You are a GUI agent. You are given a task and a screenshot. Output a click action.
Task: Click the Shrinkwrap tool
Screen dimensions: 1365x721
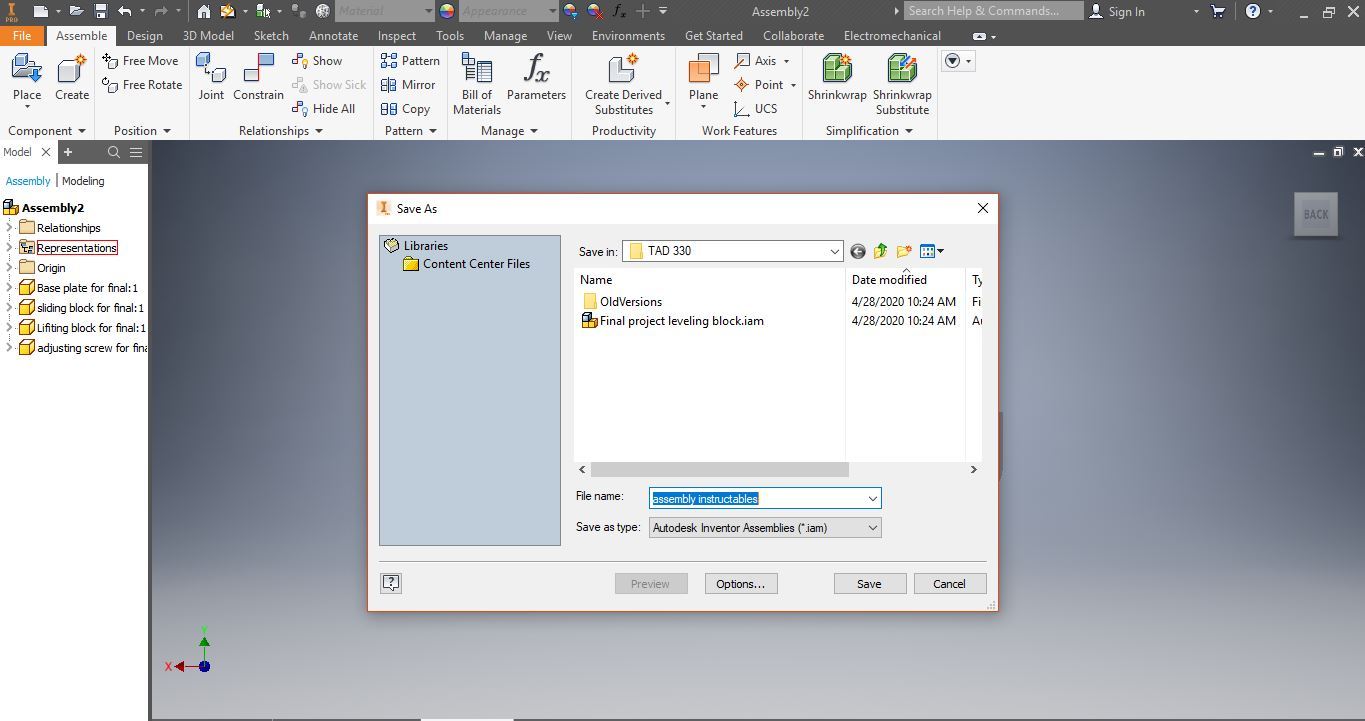pos(837,79)
